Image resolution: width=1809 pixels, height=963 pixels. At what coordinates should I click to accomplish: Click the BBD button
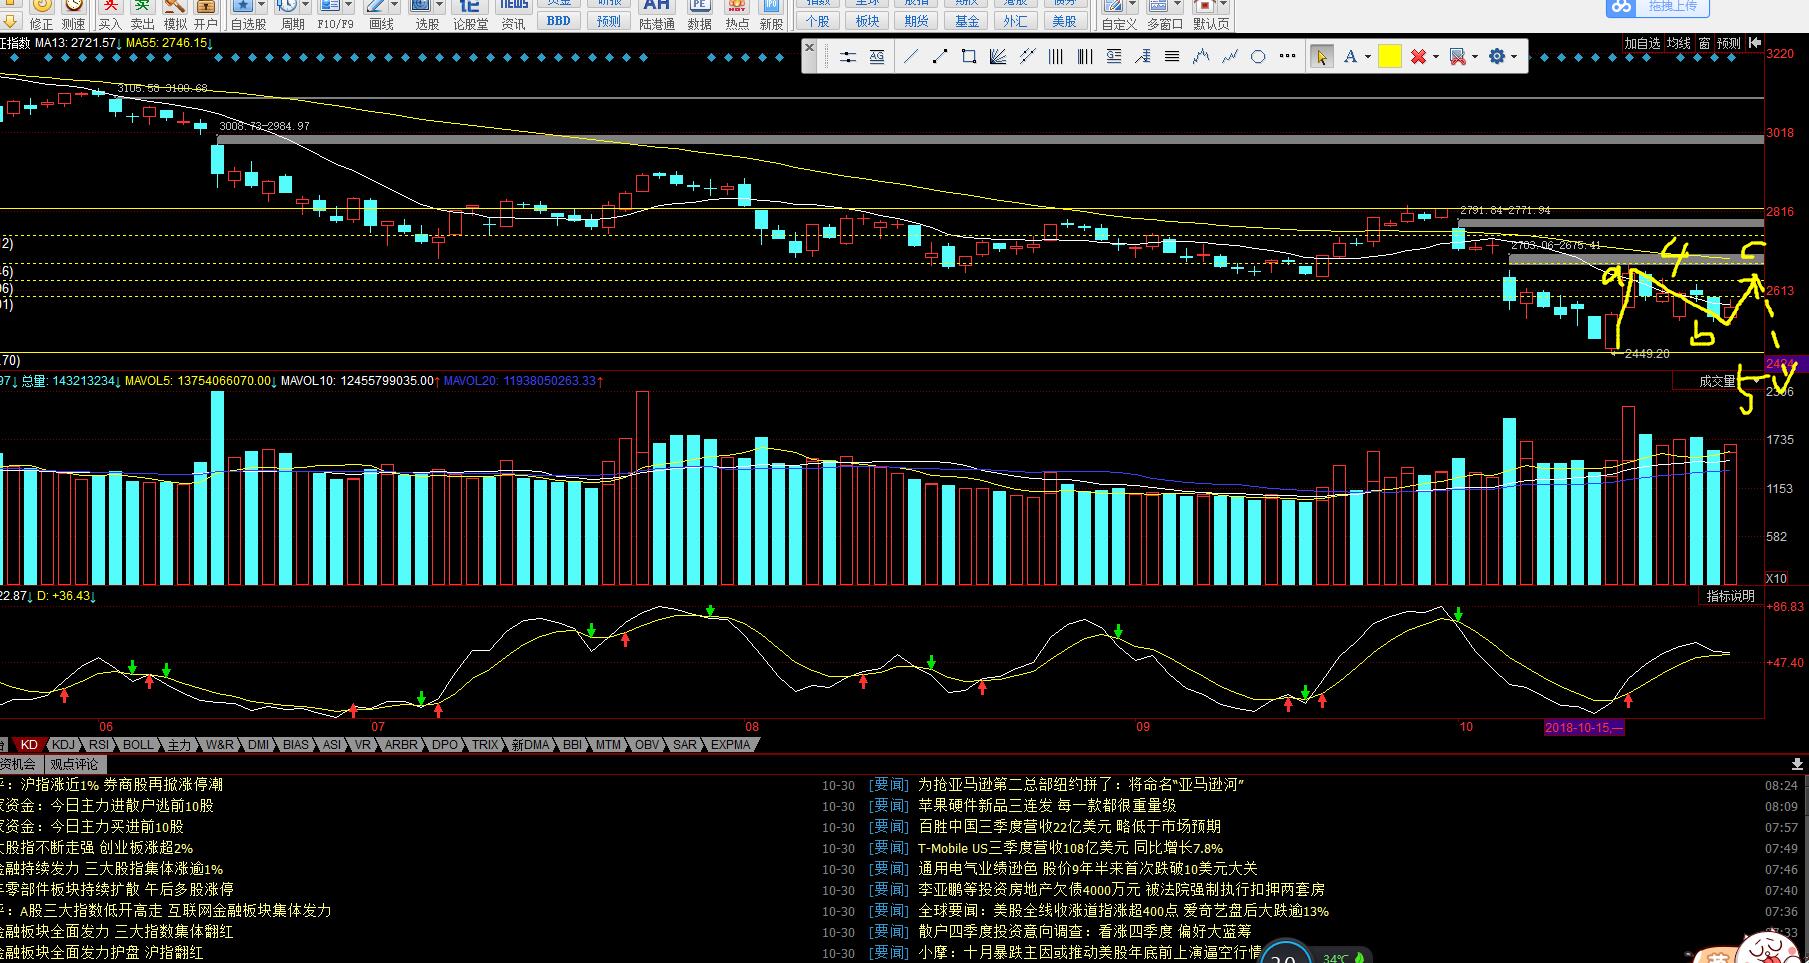tap(559, 21)
